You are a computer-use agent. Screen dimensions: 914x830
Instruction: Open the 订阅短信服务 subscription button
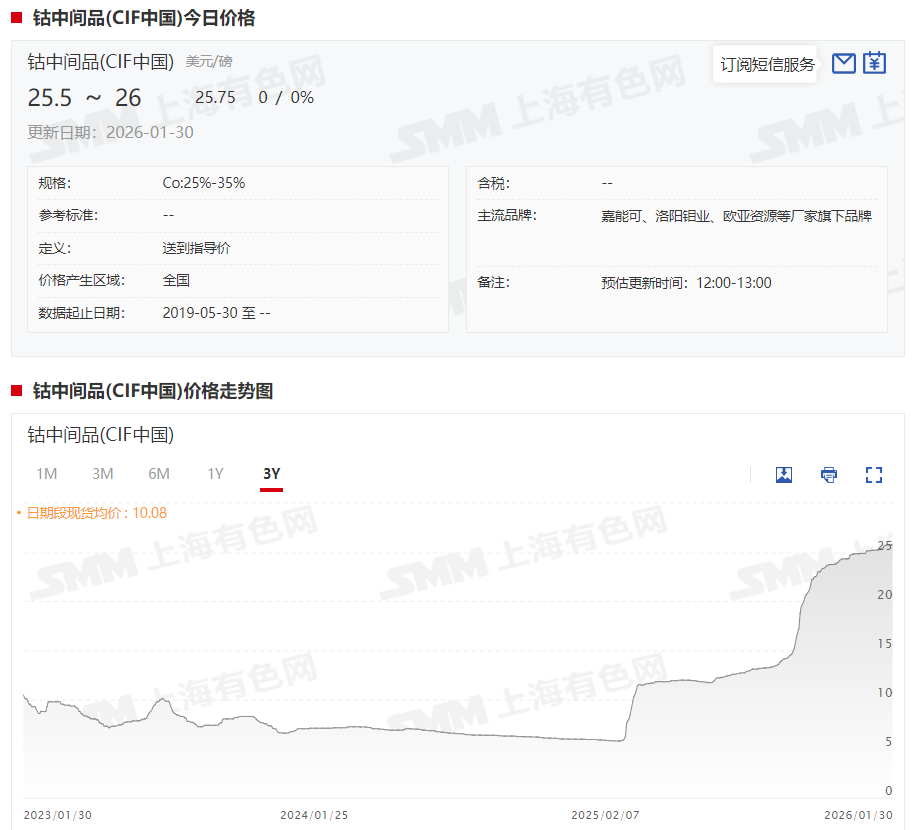(767, 65)
